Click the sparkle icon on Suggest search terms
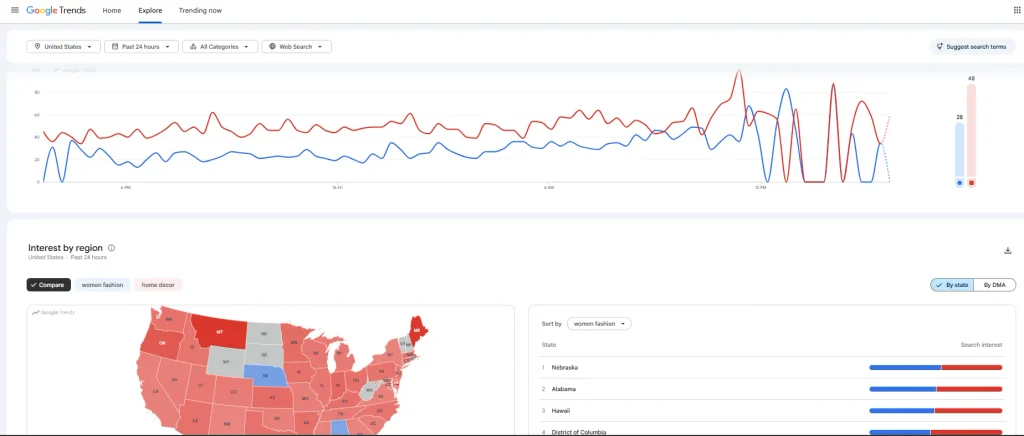Viewport: 1024px width, 436px height. 940,47
